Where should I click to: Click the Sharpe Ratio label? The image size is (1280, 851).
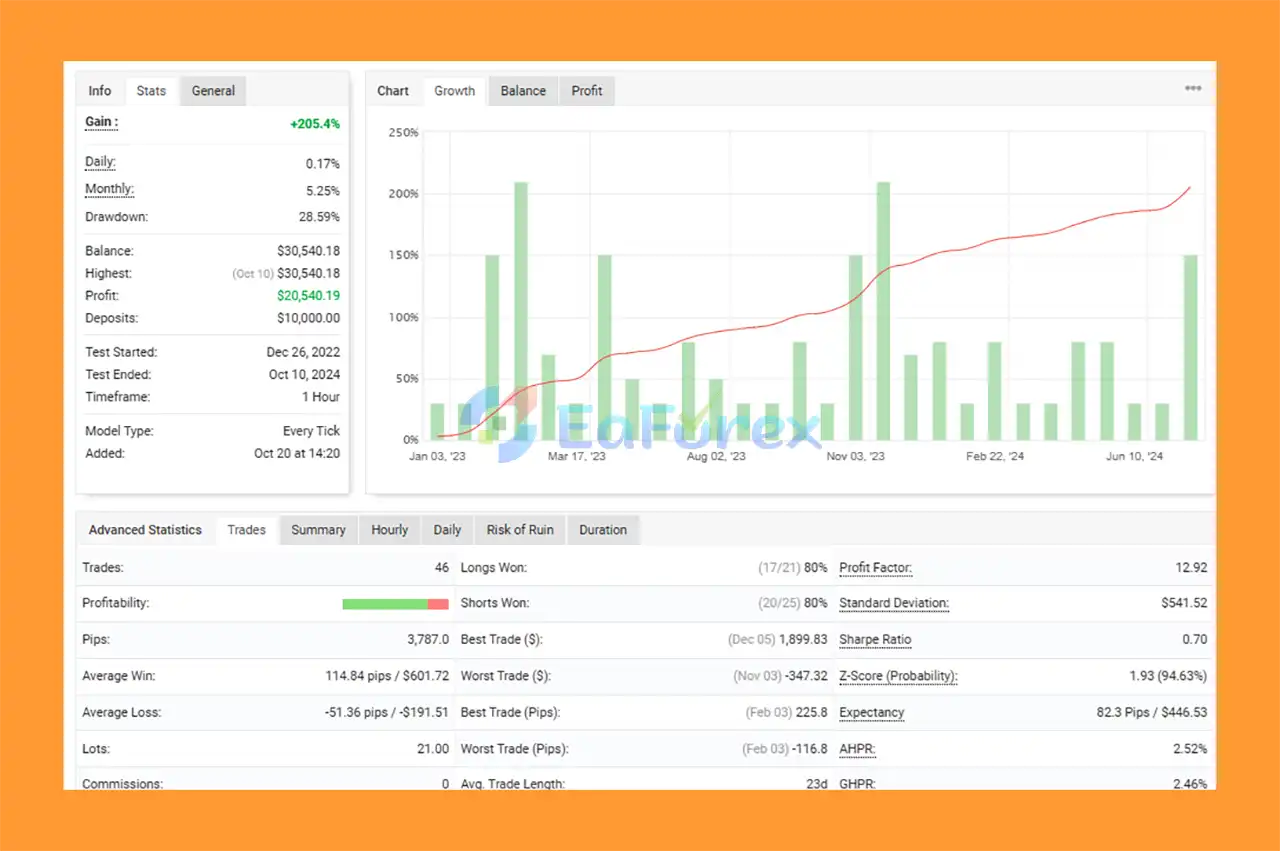(875, 640)
